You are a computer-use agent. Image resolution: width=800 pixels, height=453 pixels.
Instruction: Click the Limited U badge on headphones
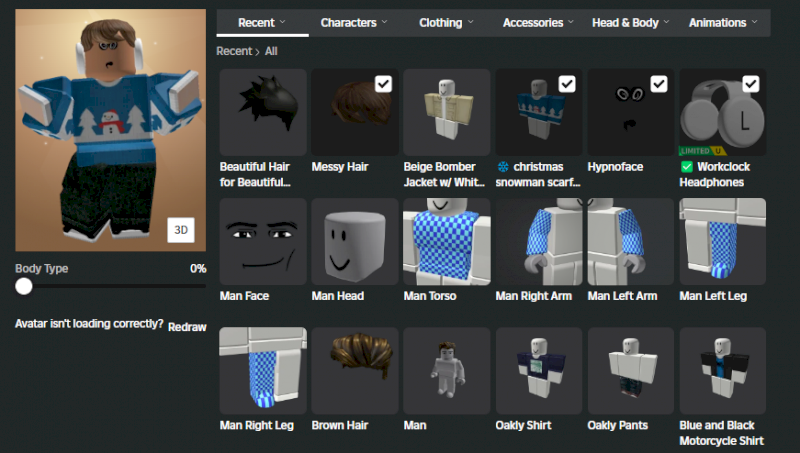(x=702, y=150)
